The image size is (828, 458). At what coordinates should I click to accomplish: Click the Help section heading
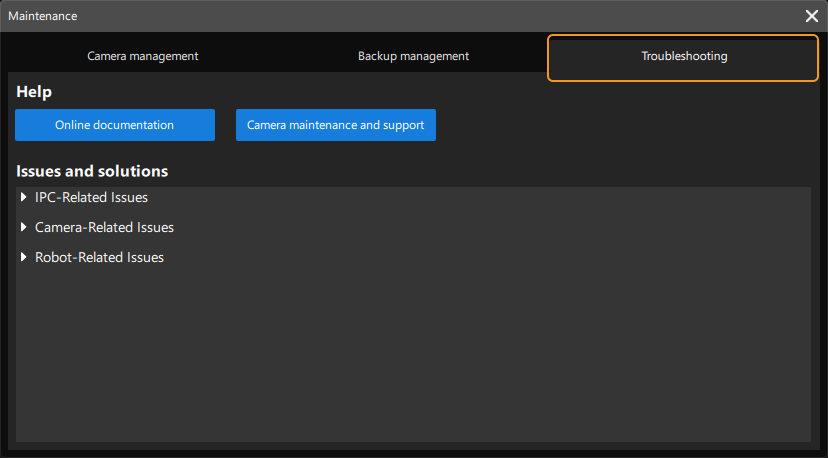(34, 92)
